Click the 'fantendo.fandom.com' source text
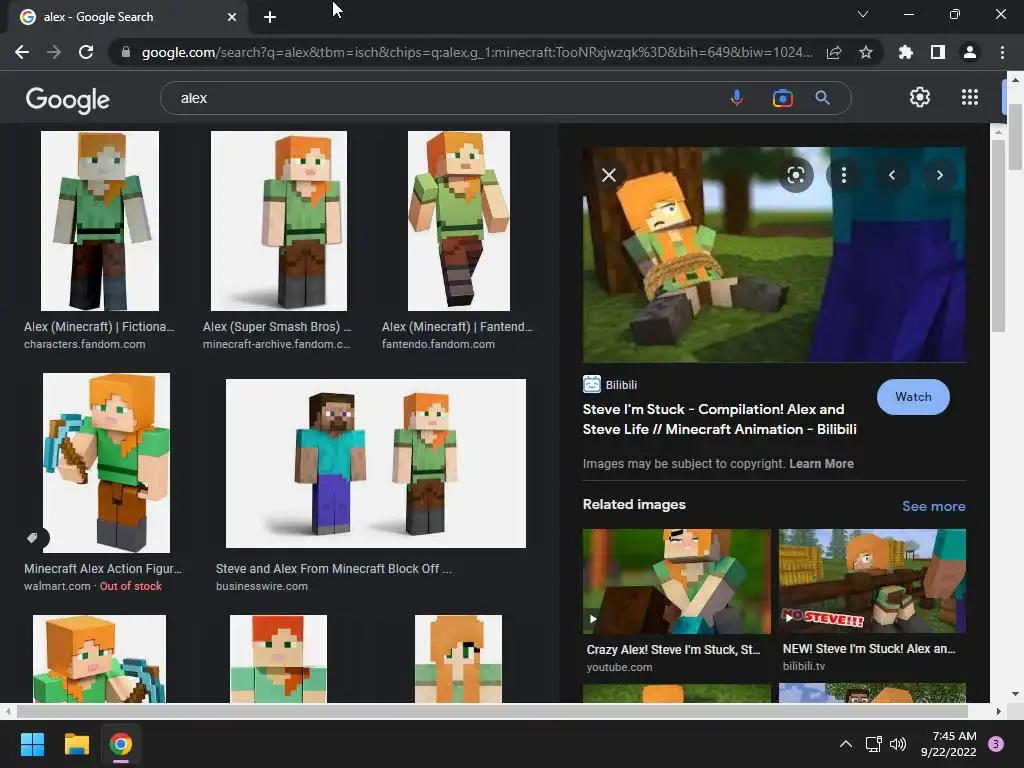Image resolution: width=1024 pixels, height=768 pixels. [x=438, y=344]
